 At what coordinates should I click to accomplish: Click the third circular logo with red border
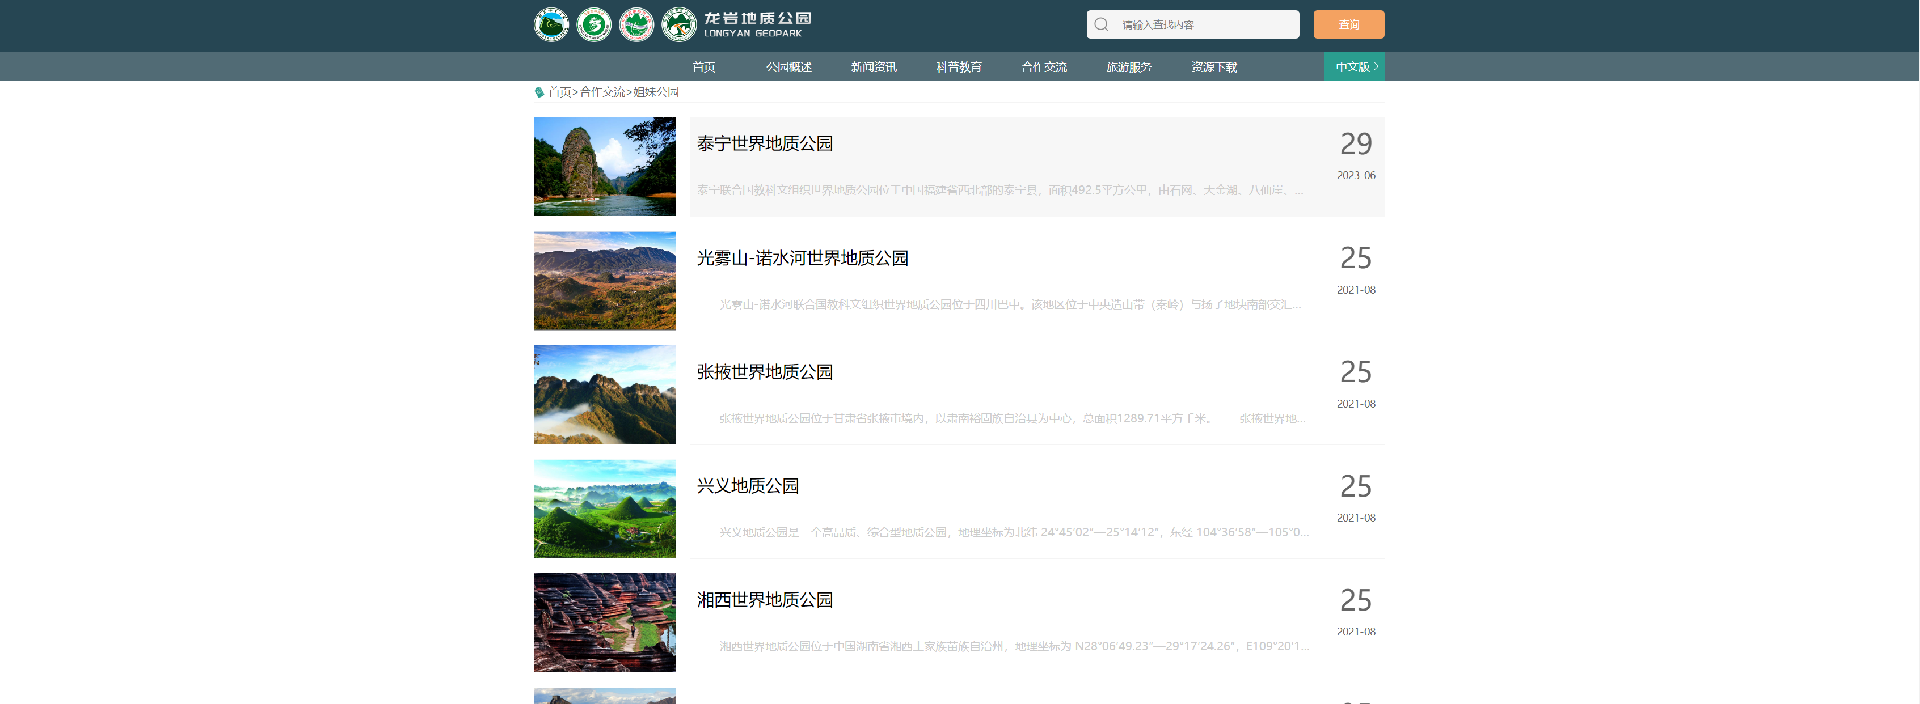click(x=636, y=24)
